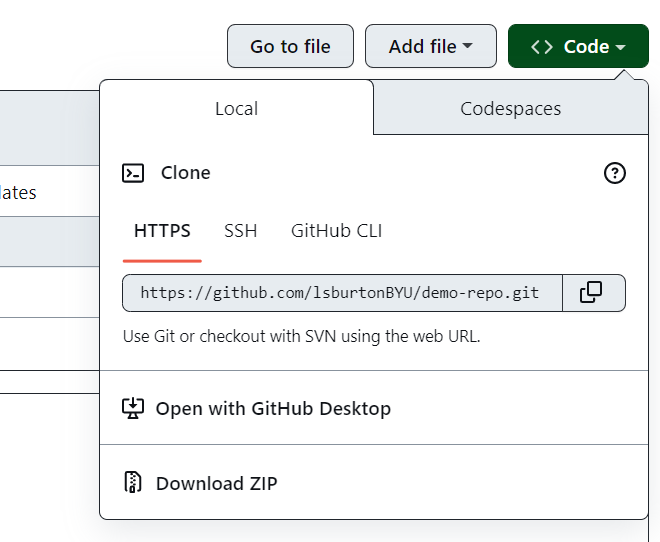Image resolution: width=660 pixels, height=542 pixels.
Task: Open the Clone help question mark icon
Action: 615,173
